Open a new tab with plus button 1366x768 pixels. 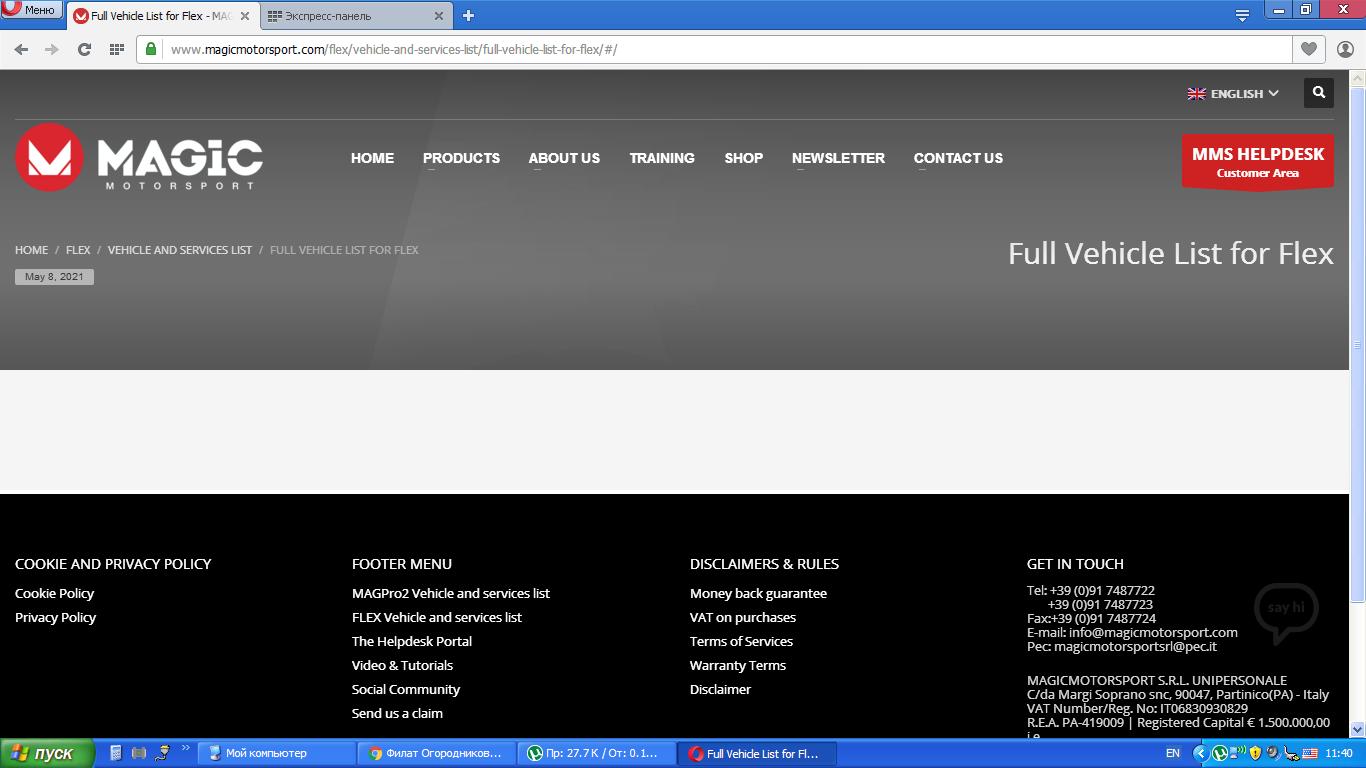click(468, 15)
